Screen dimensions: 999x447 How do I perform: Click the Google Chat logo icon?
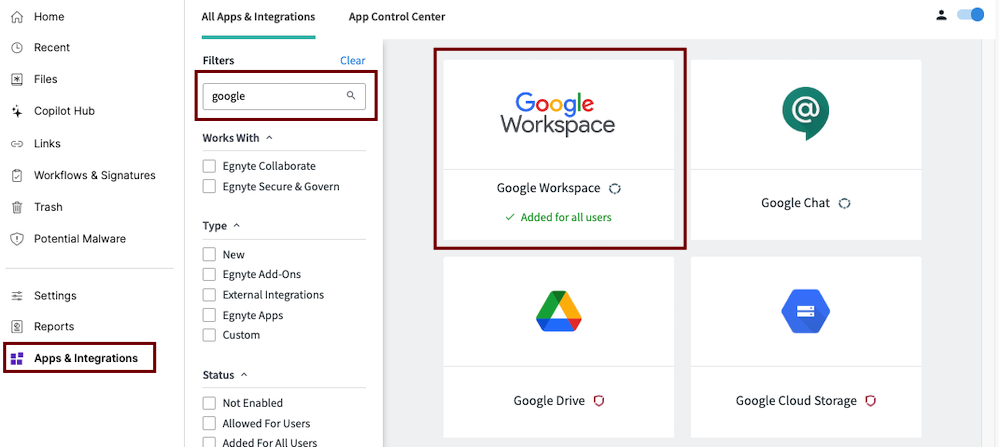pyautogui.click(x=805, y=113)
